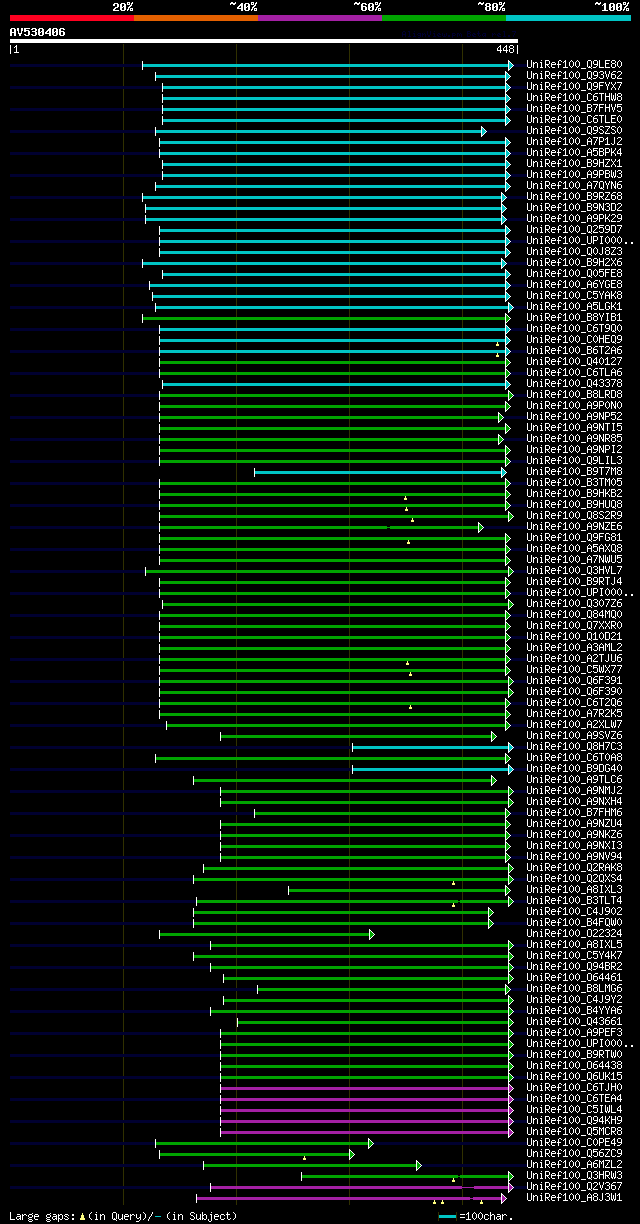Click the UniRef100_B9DG40 label

(574, 769)
